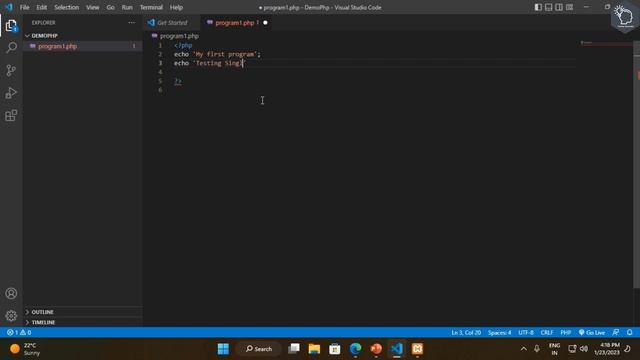Open Microsoft Edge from the taskbar
The width and height of the screenshot is (640, 360).
coord(356,349)
